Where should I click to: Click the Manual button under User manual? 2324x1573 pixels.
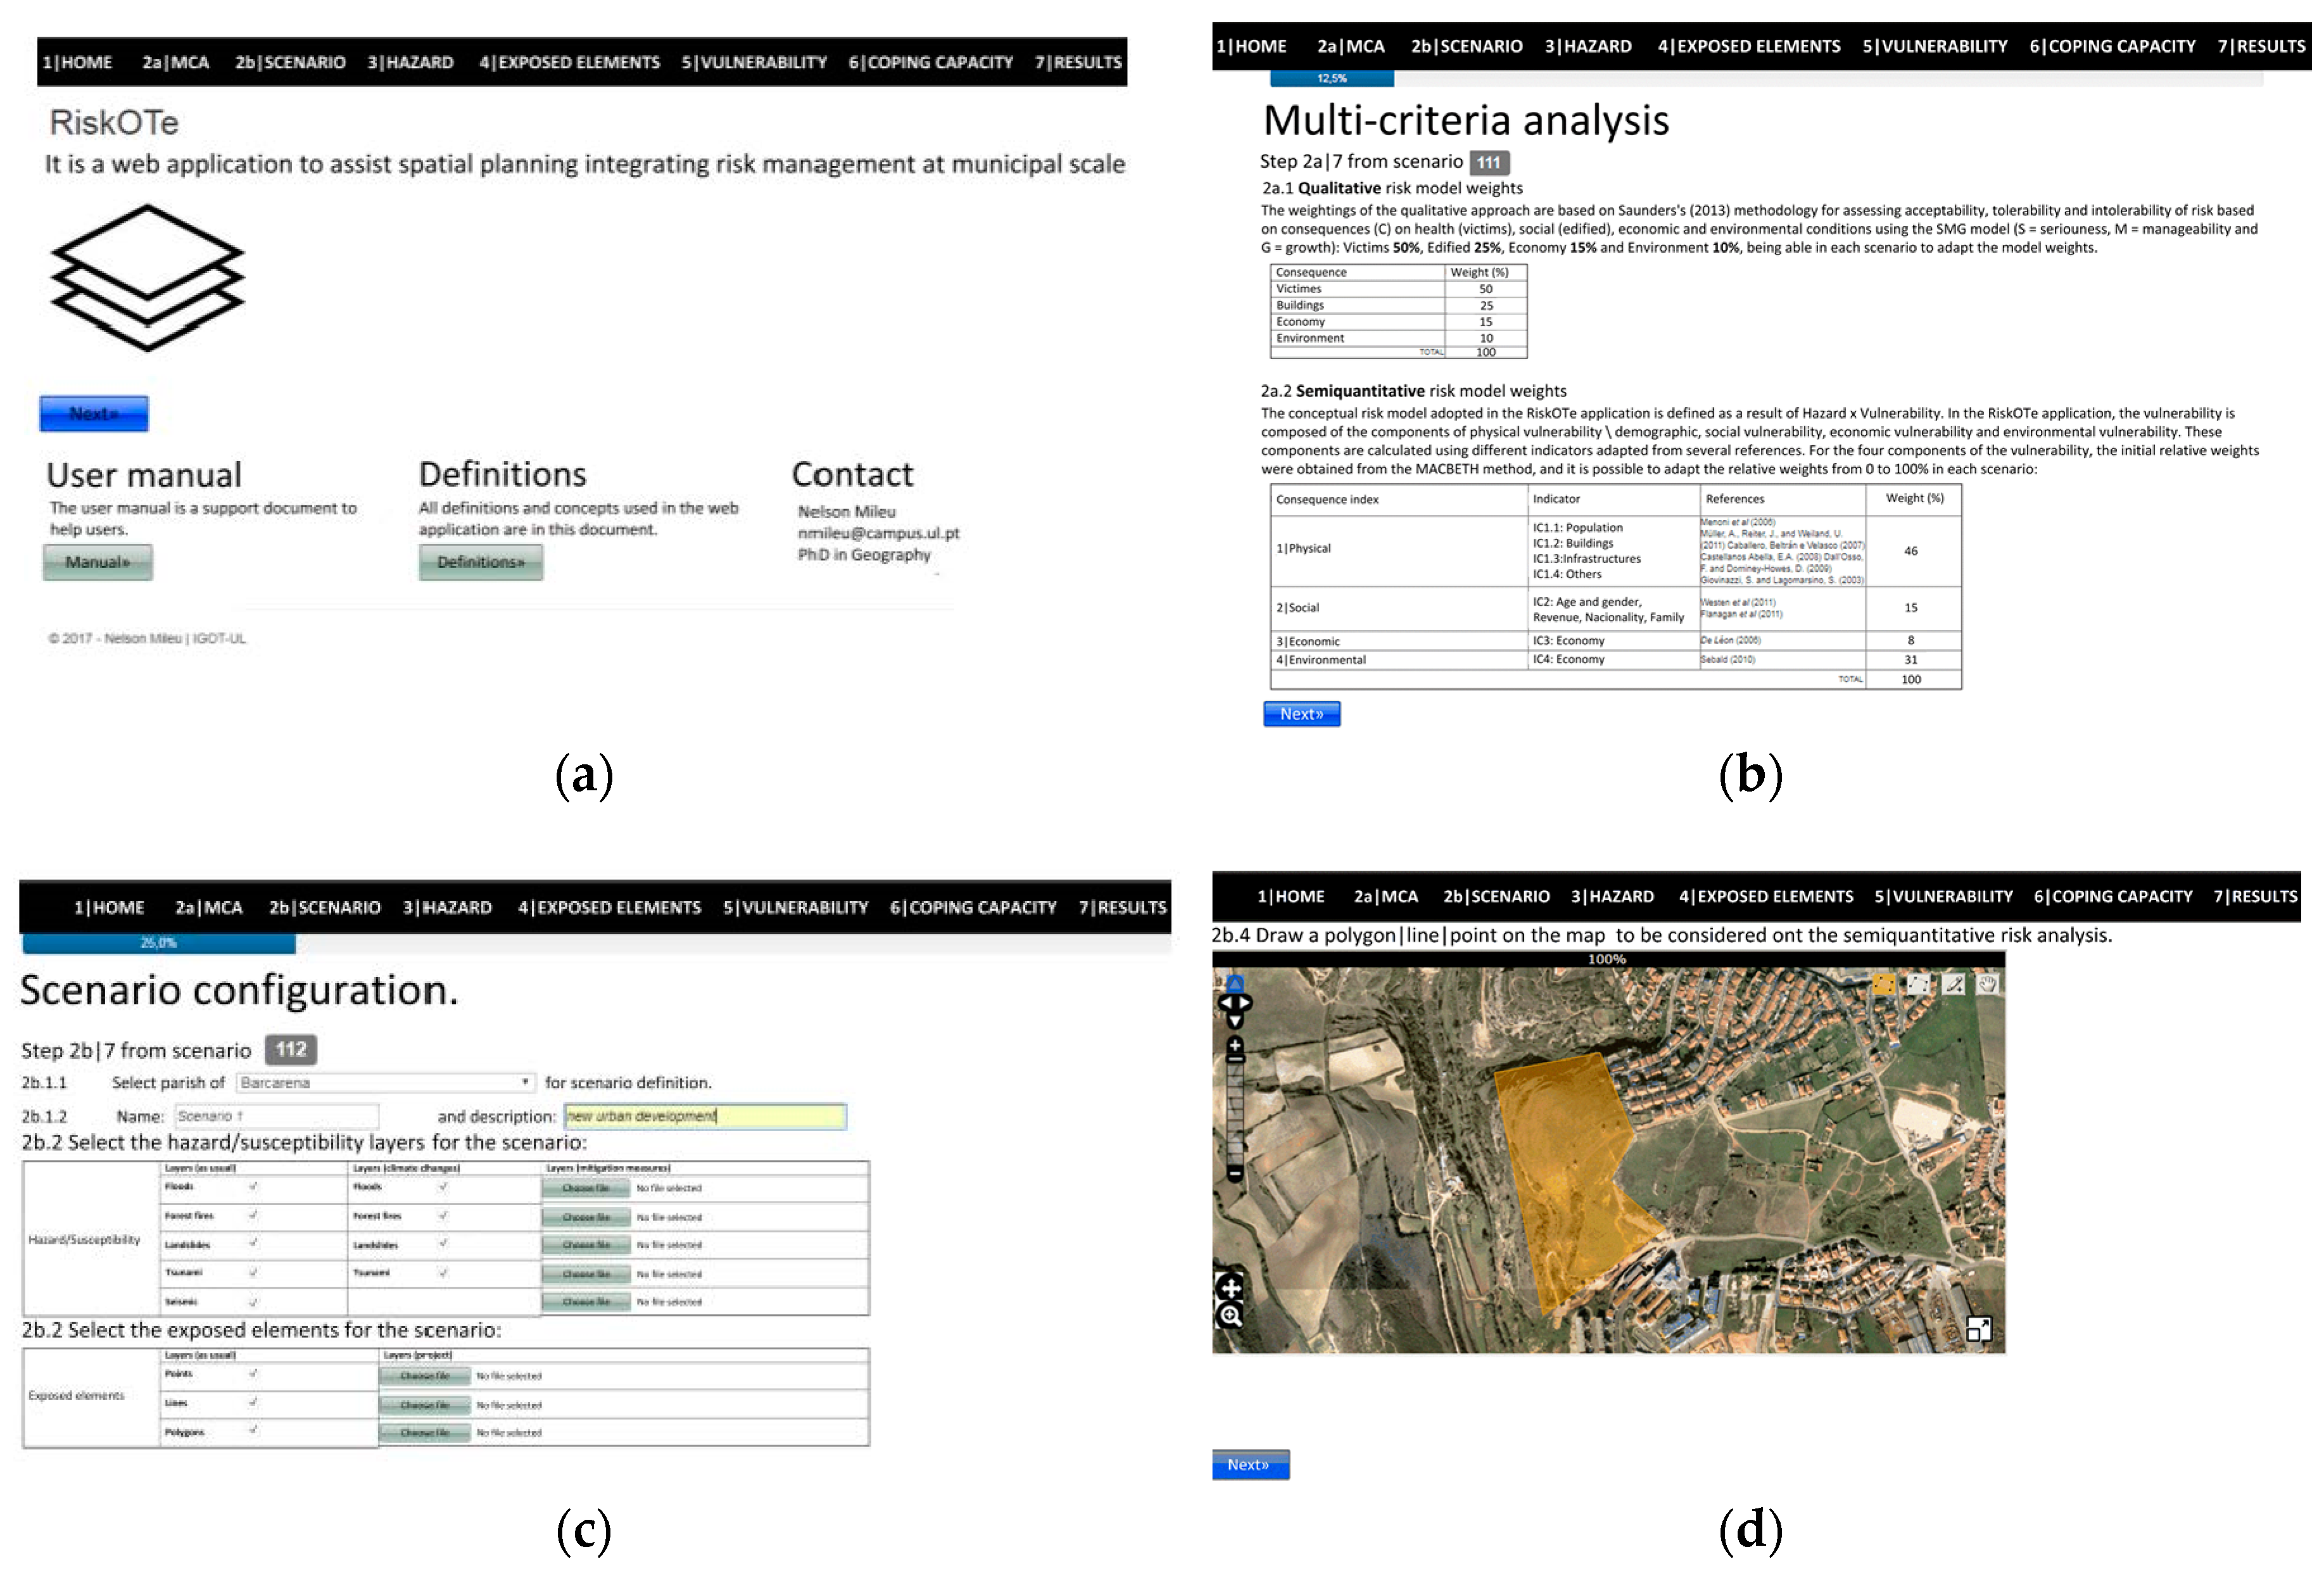[97, 562]
